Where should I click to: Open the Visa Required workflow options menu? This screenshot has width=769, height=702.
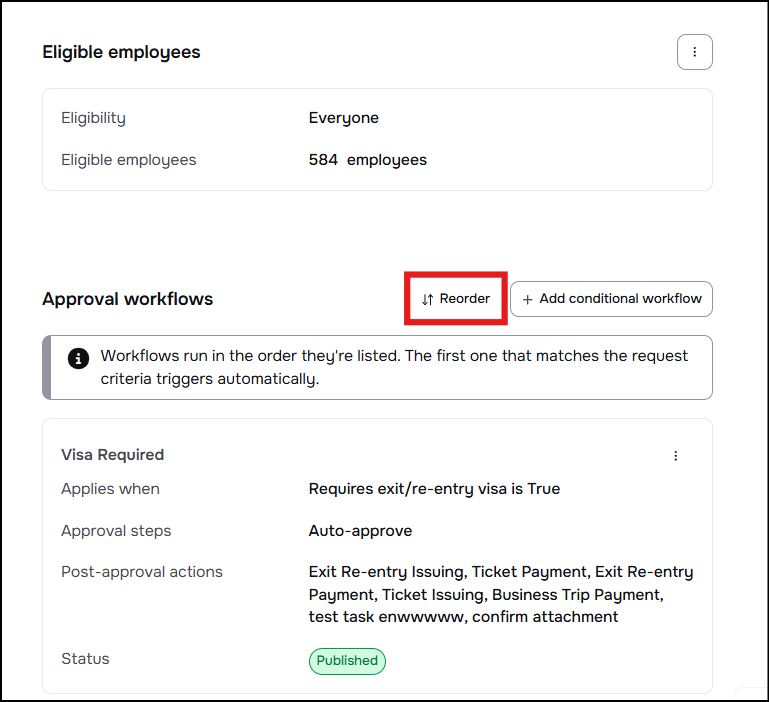pos(675,456)
